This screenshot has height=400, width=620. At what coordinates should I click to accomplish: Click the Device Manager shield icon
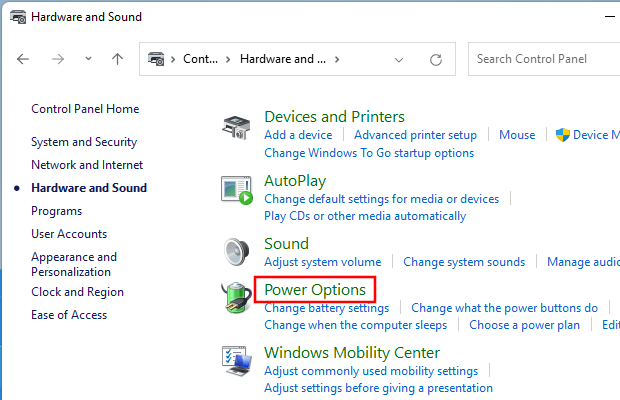(x=563, y=135)
